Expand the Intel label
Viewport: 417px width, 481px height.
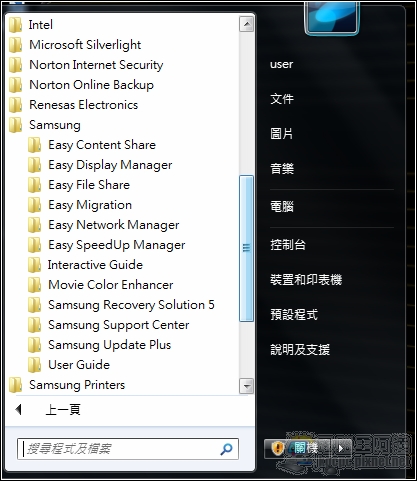(x=41, y=25)
